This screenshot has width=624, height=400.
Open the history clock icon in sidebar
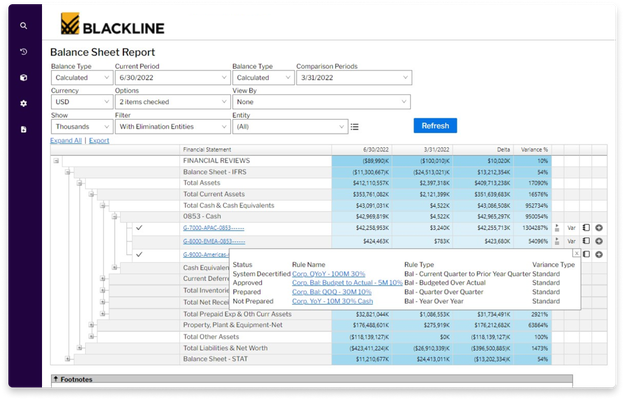[x=23, y=52]
